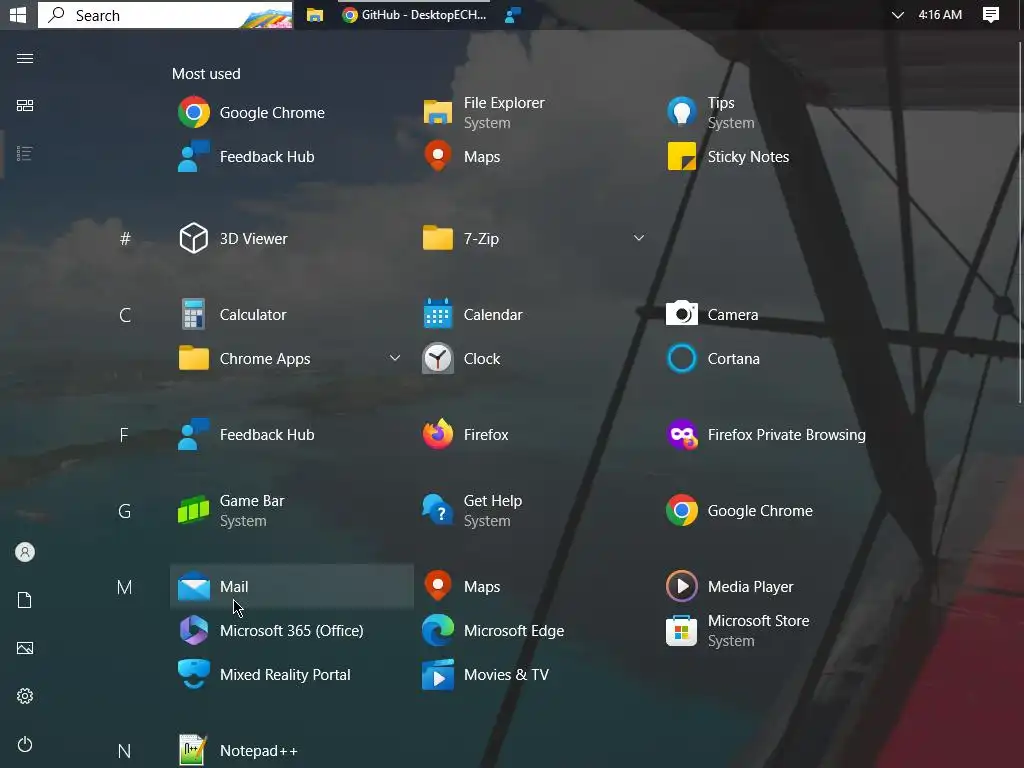Open Firefox Private Browsing
1024x768 pixels.
pyautogui.click(x=779, y=435)
